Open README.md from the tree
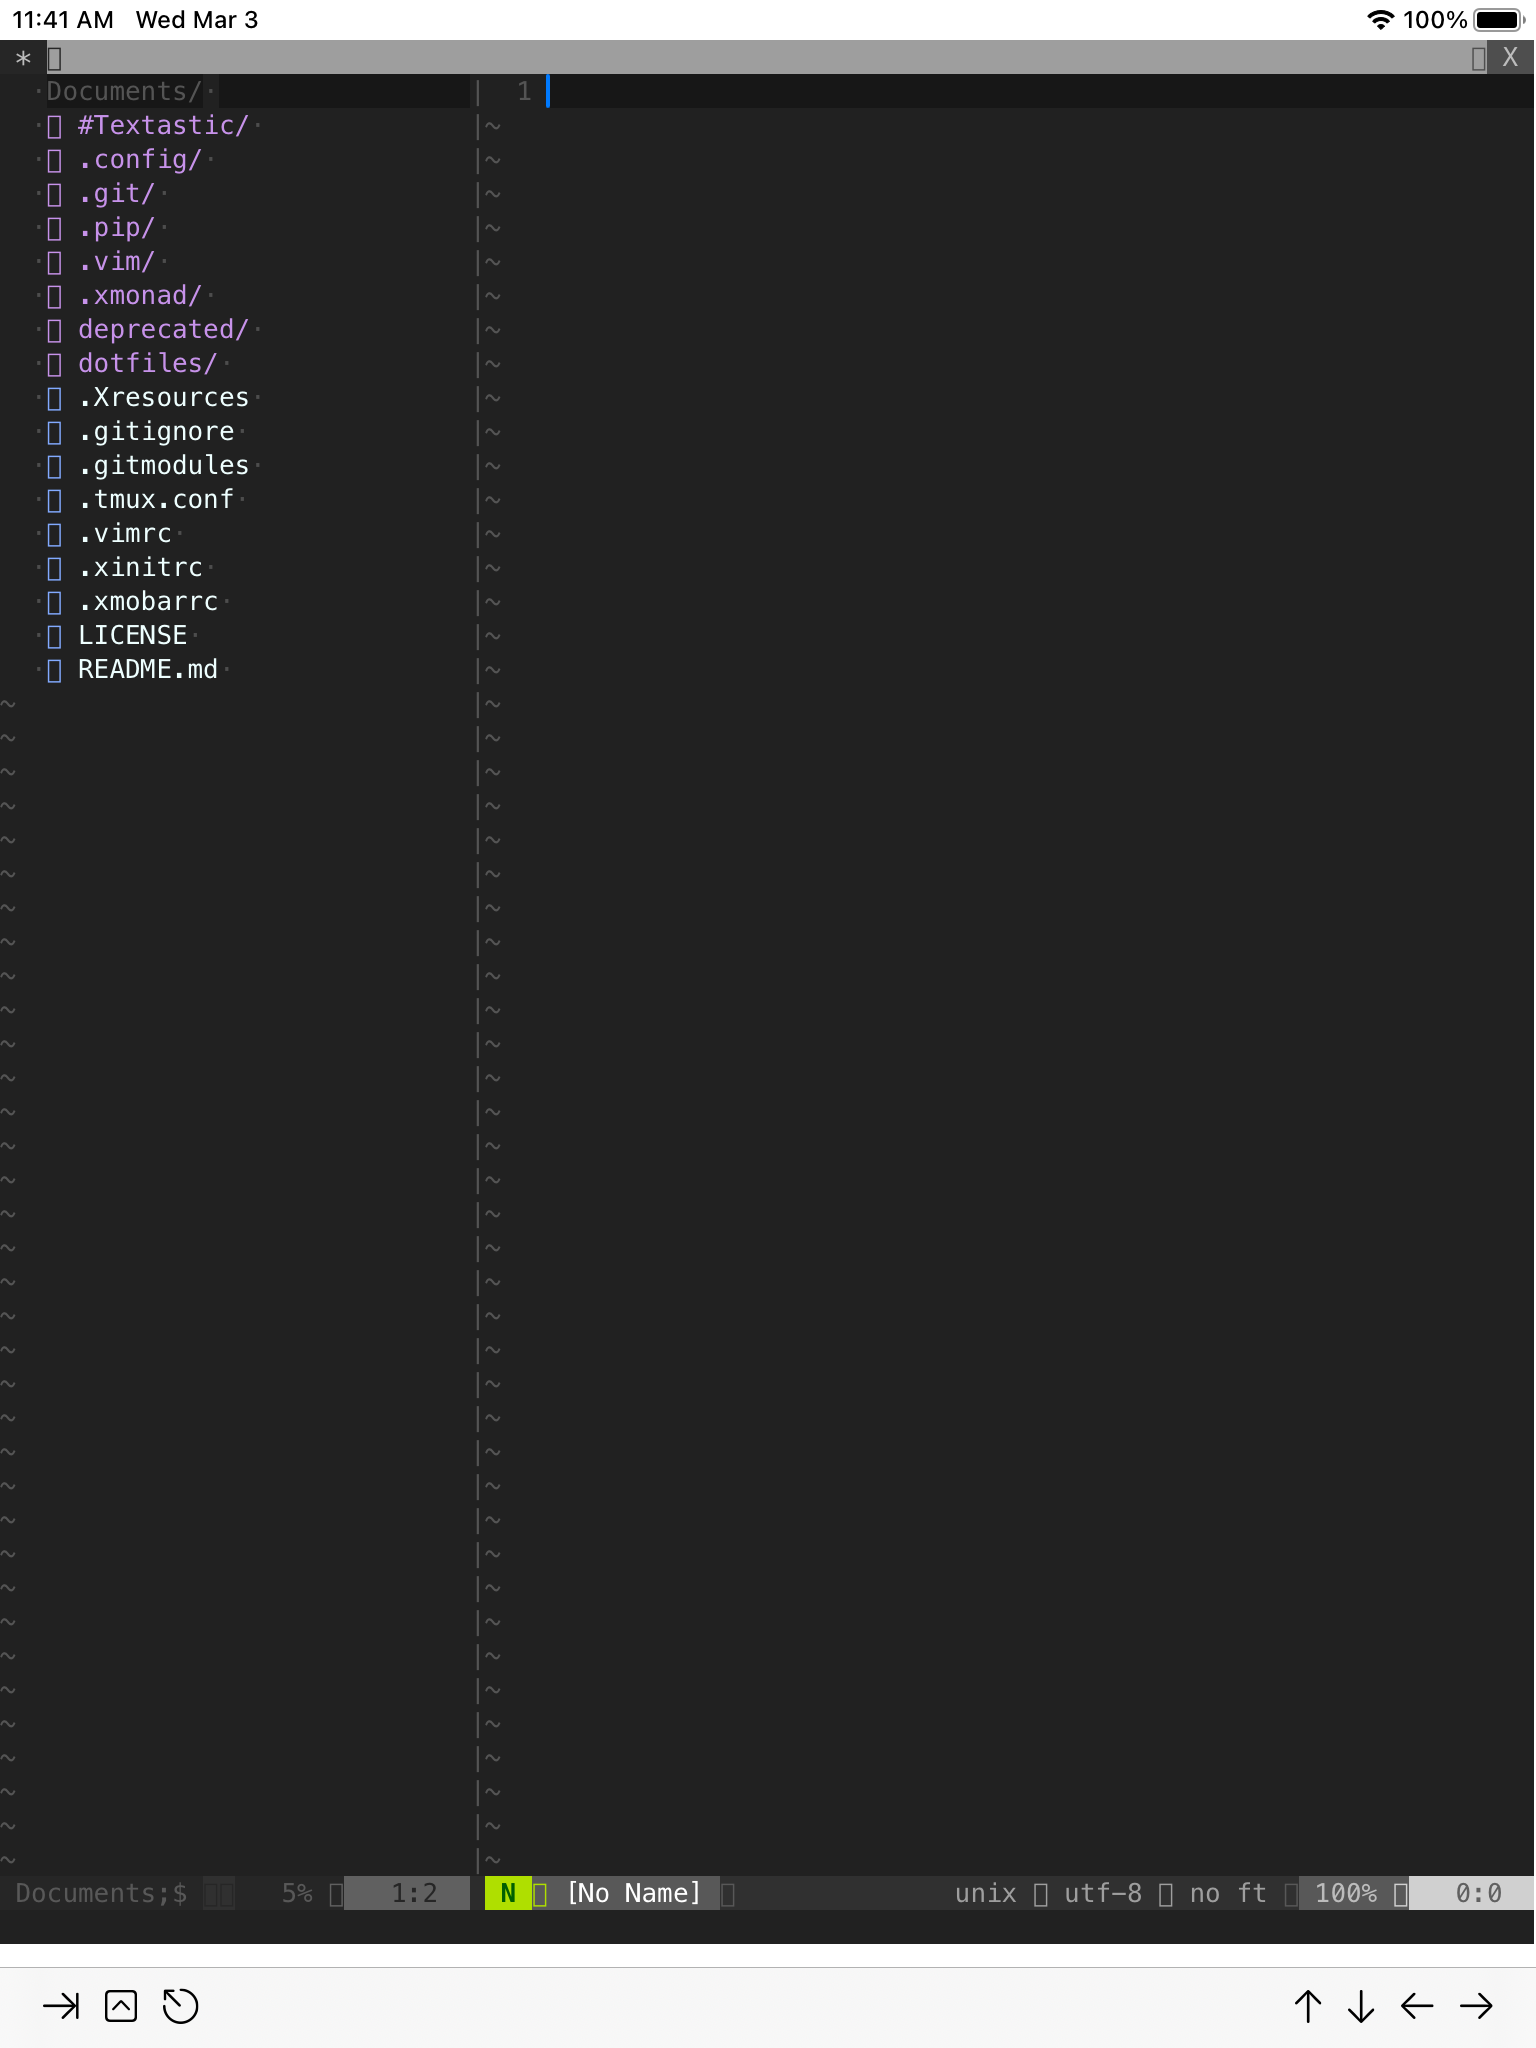 click(x=148, y=670)
